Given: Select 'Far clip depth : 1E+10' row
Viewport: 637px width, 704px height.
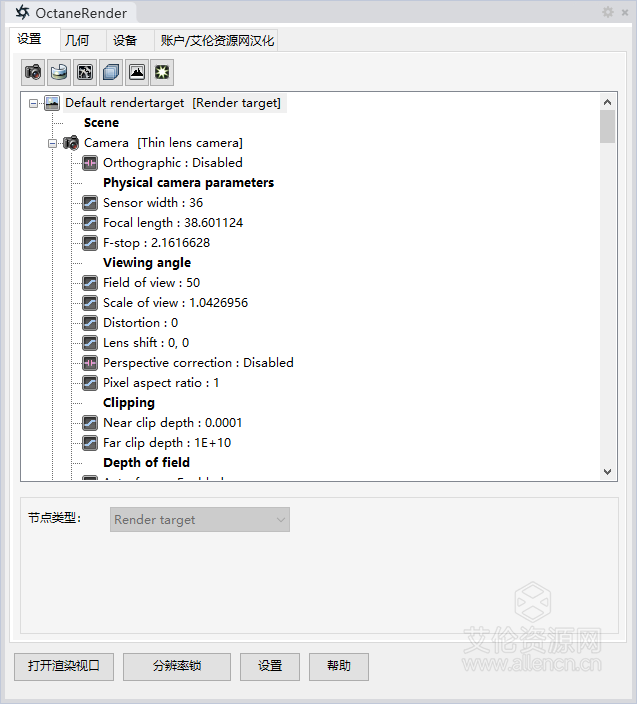Looking at the screenshot, I should click(167, 443).
